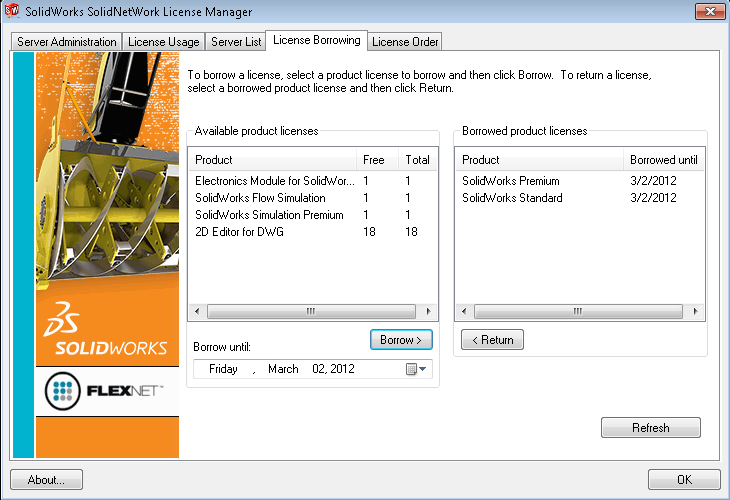Screen dimensions: 730x500
Task: Click borrowed licenses horizontal scrollbar thumb
Action: point(578,311)
